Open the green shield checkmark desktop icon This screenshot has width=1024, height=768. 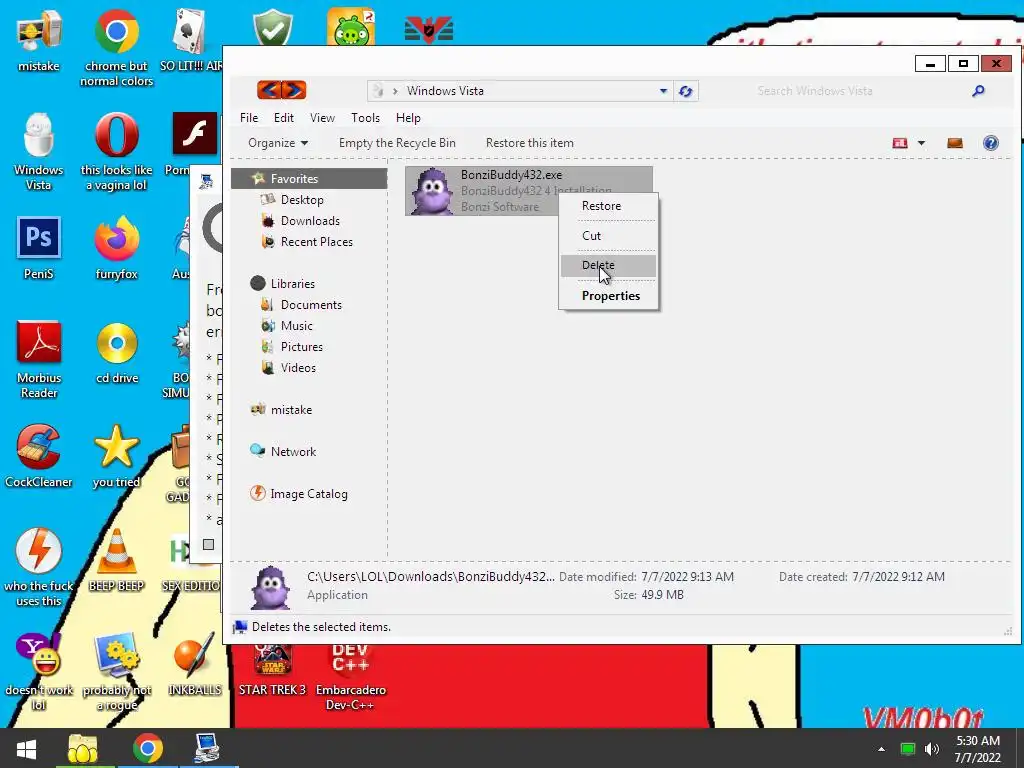[272, 27]
